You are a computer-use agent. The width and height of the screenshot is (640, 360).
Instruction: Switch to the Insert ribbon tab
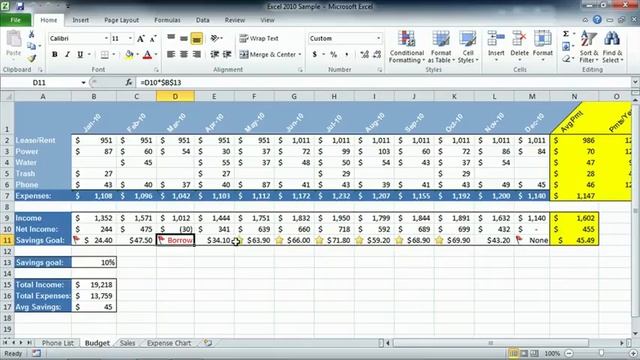80,20
